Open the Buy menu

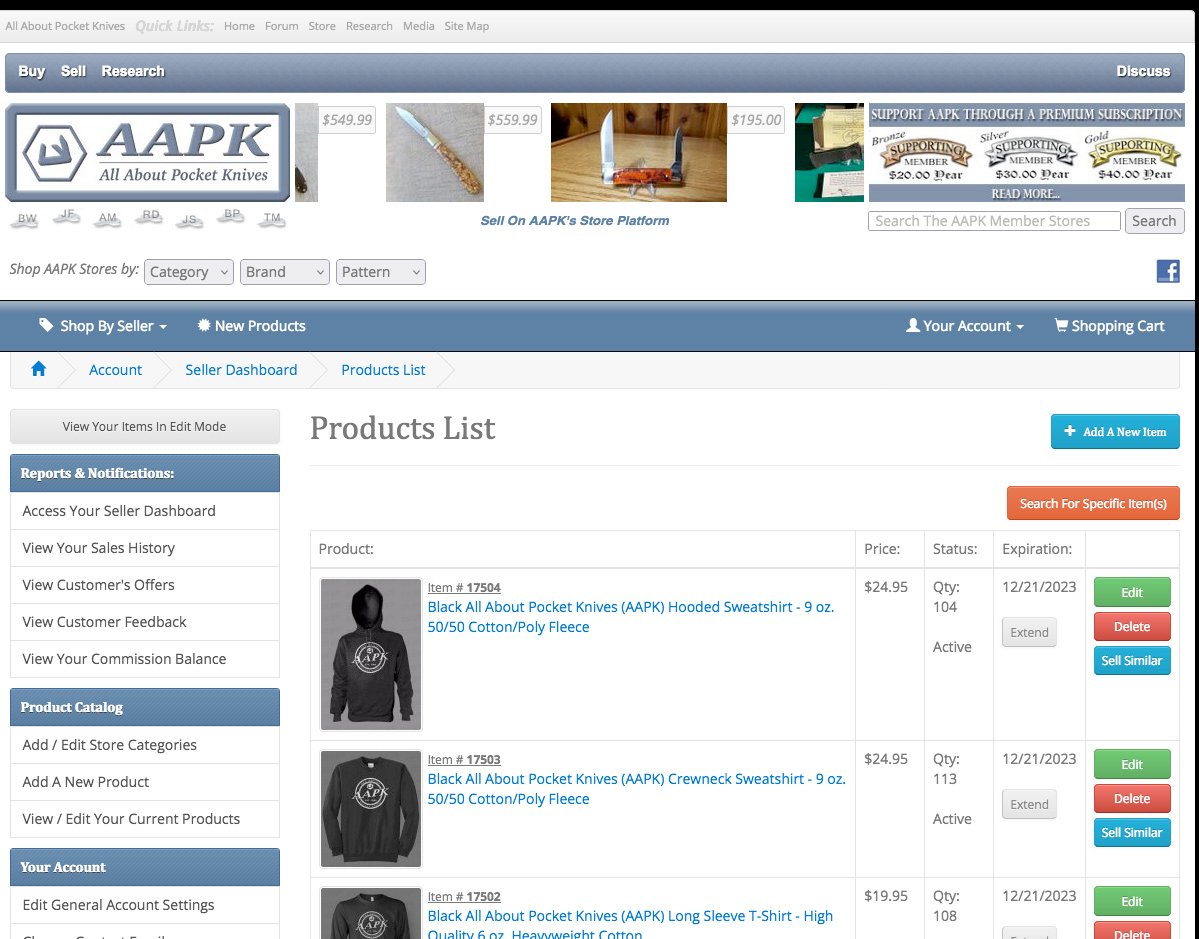(31, 71)
